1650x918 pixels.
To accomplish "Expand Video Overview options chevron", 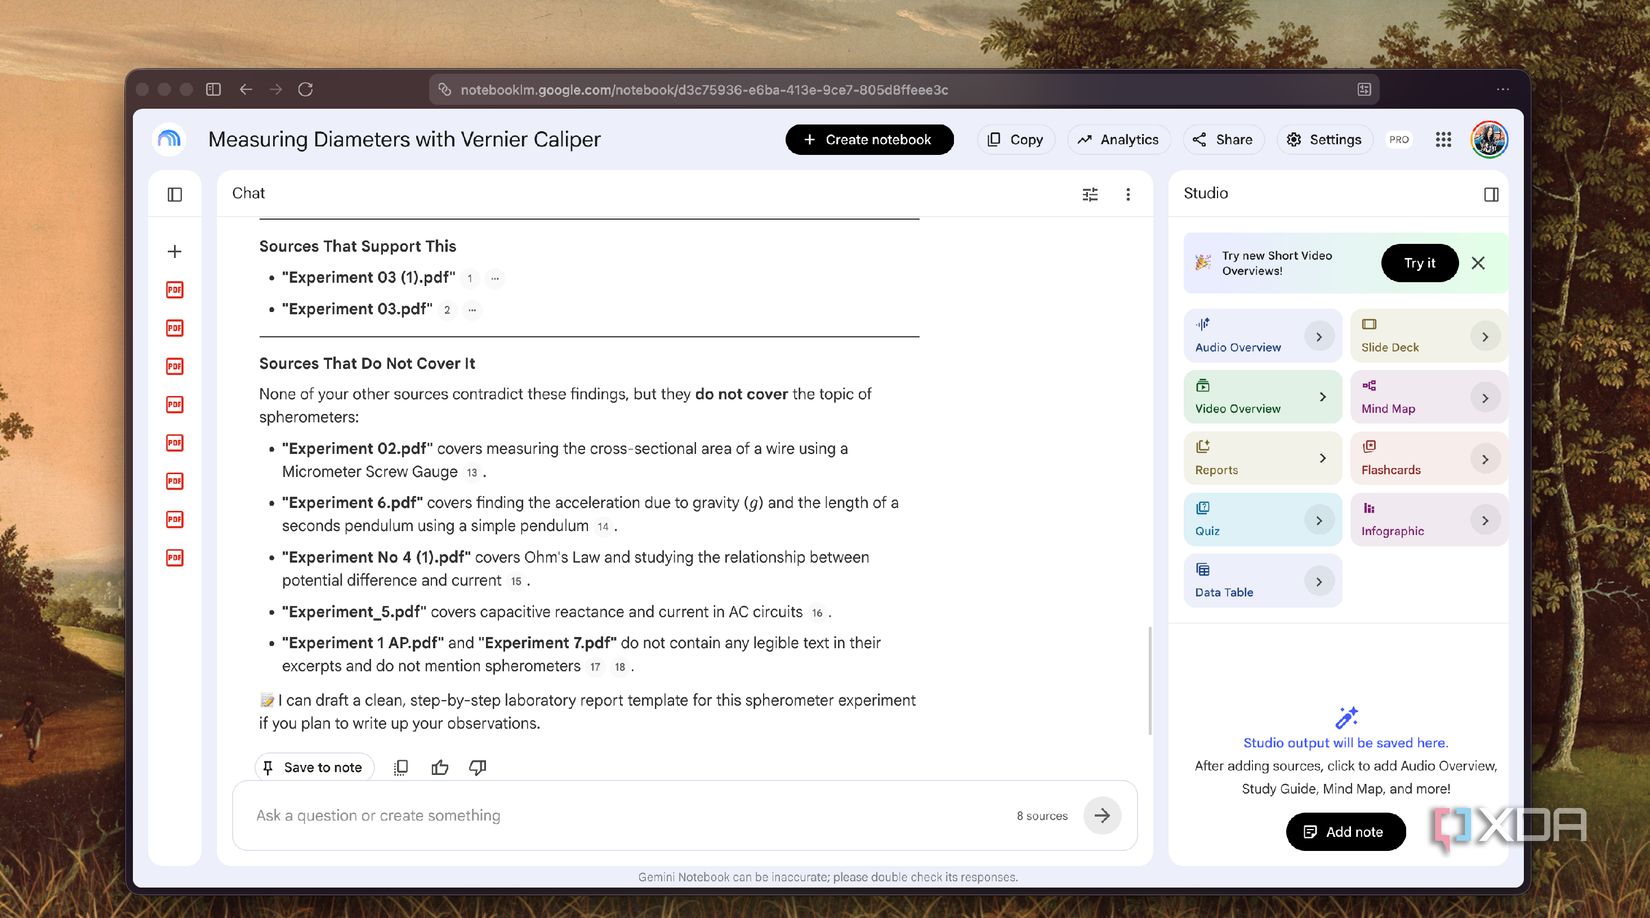I will coord(1323,397).
